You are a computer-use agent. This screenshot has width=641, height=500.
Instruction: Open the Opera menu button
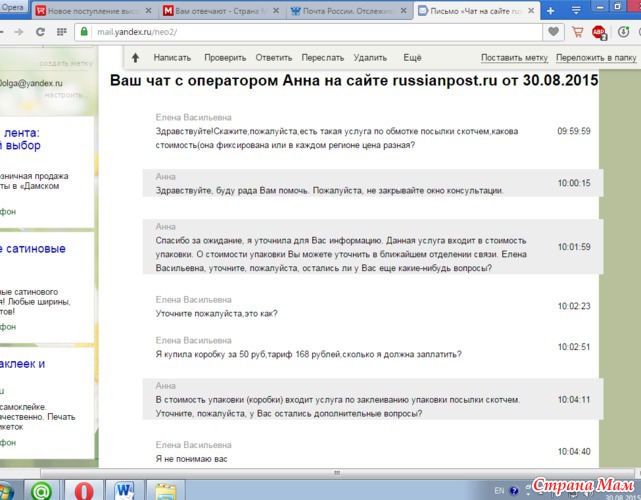13,7
